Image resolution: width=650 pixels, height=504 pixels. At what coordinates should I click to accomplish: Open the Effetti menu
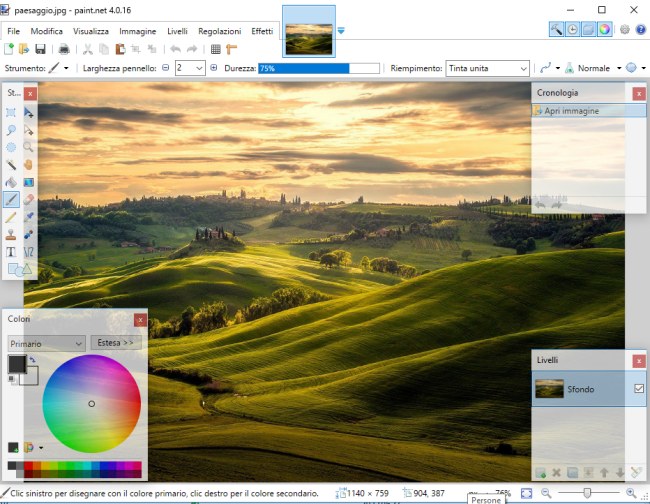click(x=262, y=32)
